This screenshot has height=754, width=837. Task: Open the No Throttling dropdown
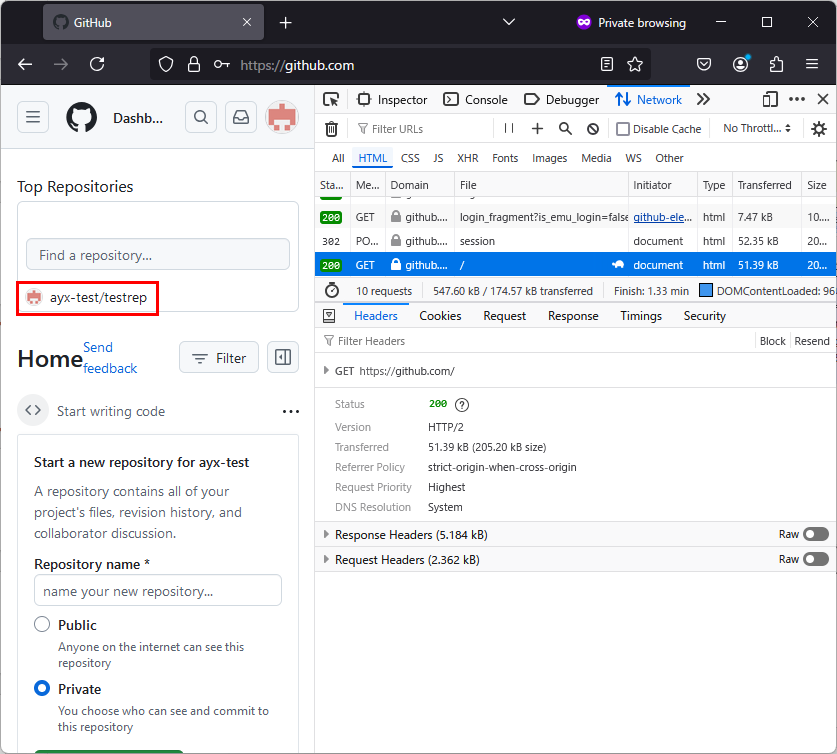pos(756,129)
